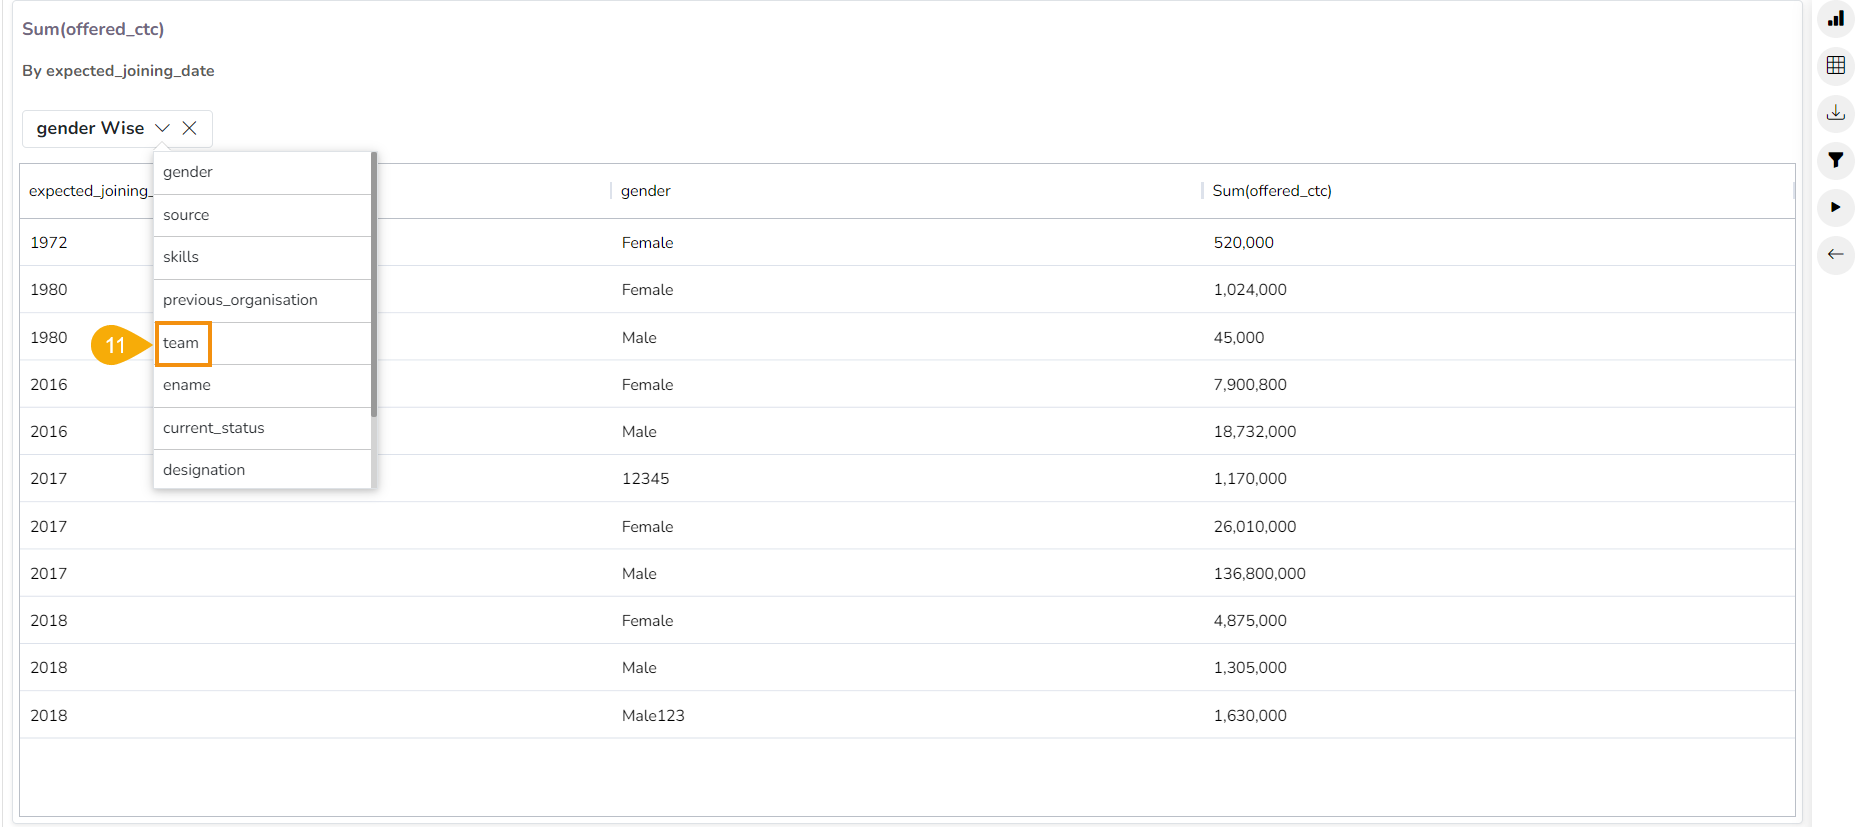The width and height of the screenshot is (1857, 827).
Task: Pick previous_organisation from the list
Action: [x=240, y=300]
